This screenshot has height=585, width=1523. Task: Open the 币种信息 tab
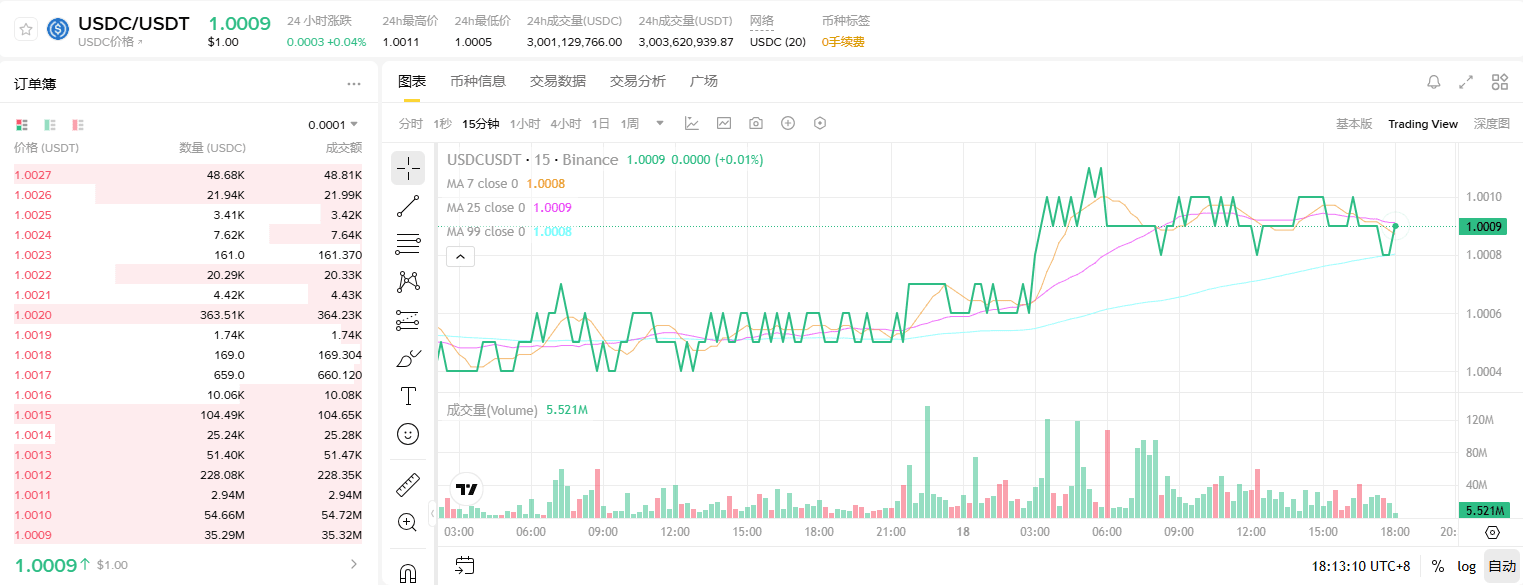coord(478,81)
